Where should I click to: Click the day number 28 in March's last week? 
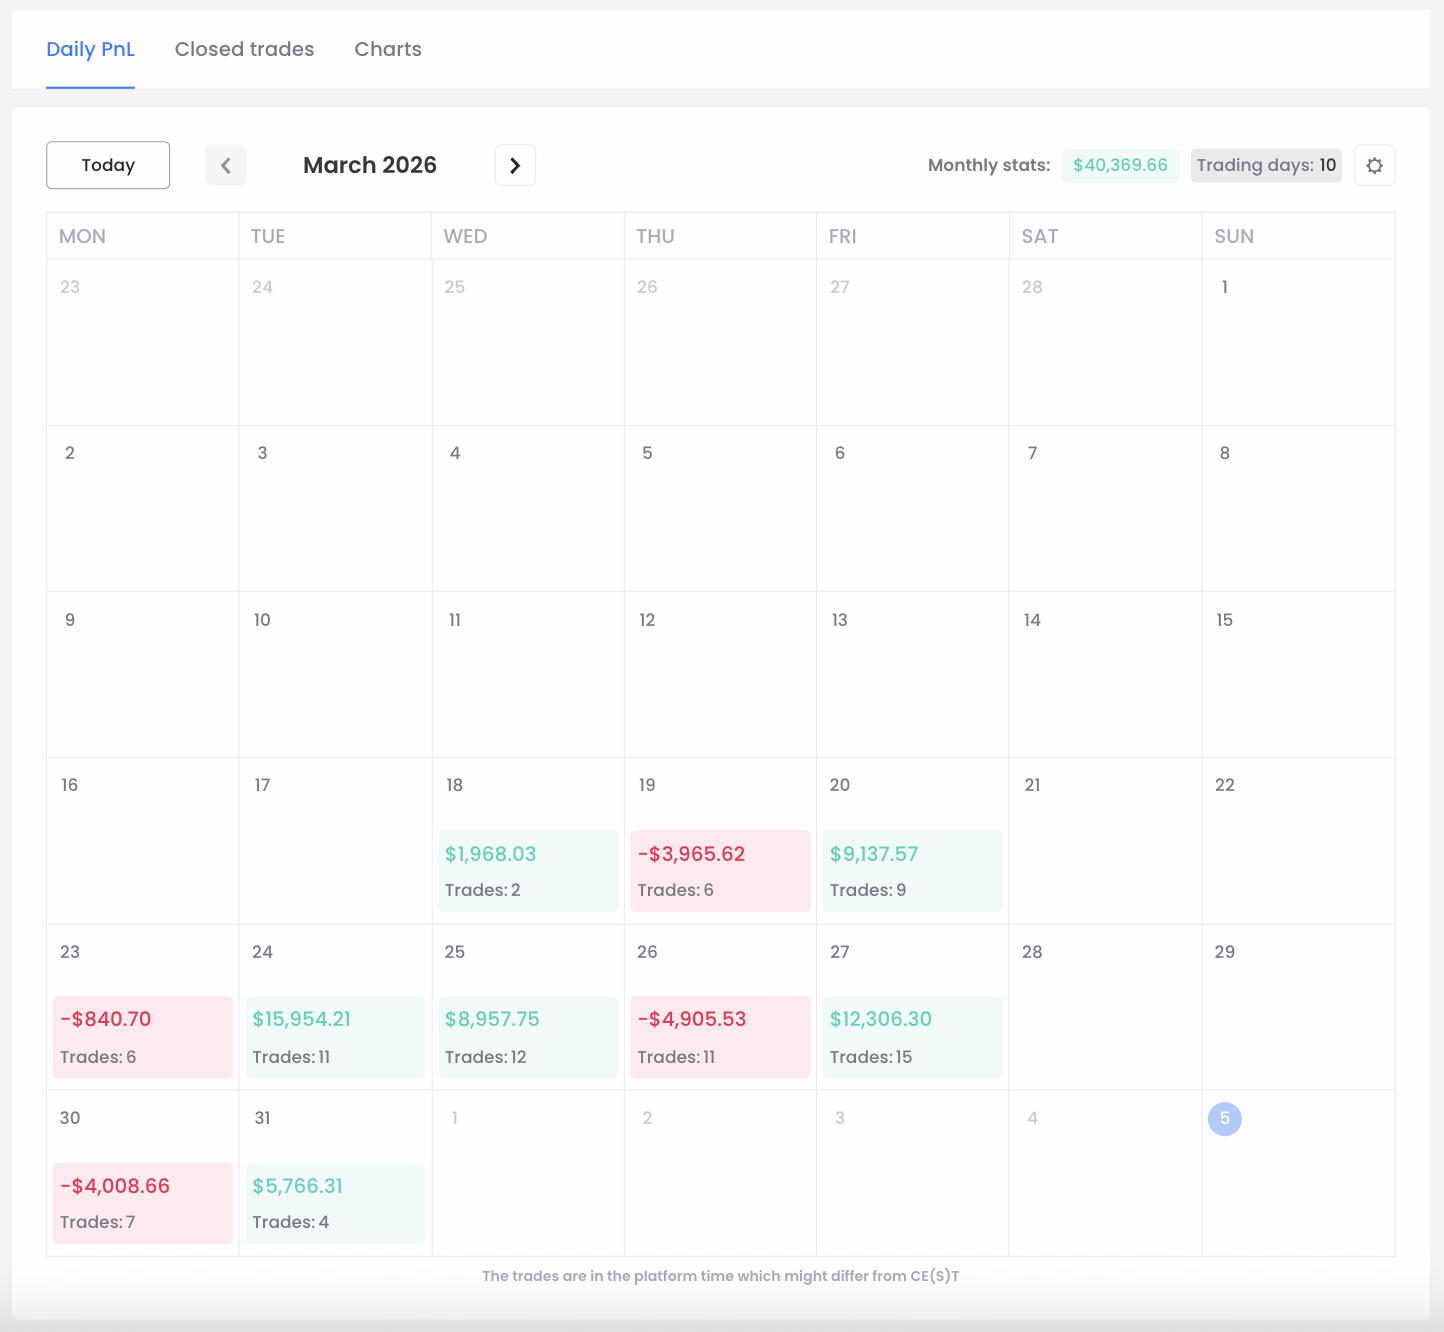click(1032, 952)
